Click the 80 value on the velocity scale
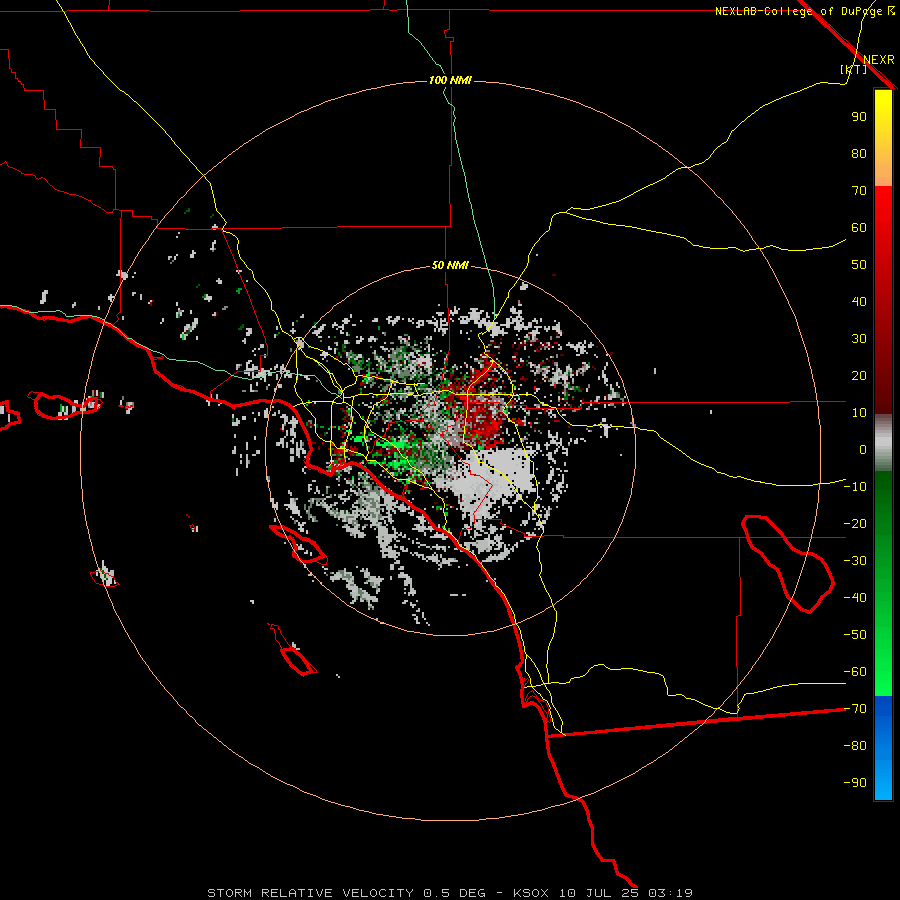Screen dimensions: 900x900 pos(859,153)
